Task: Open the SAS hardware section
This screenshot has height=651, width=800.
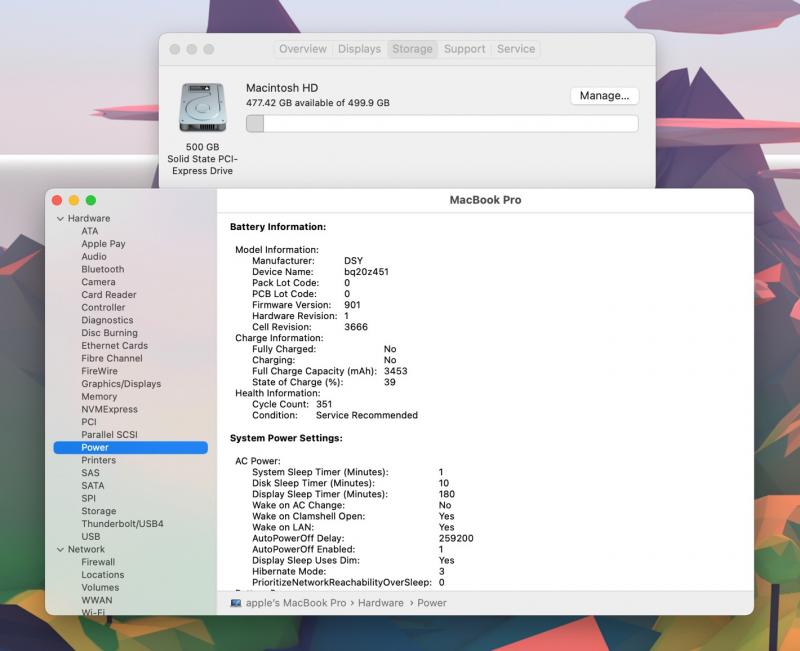Action: [x=90, y=473]
